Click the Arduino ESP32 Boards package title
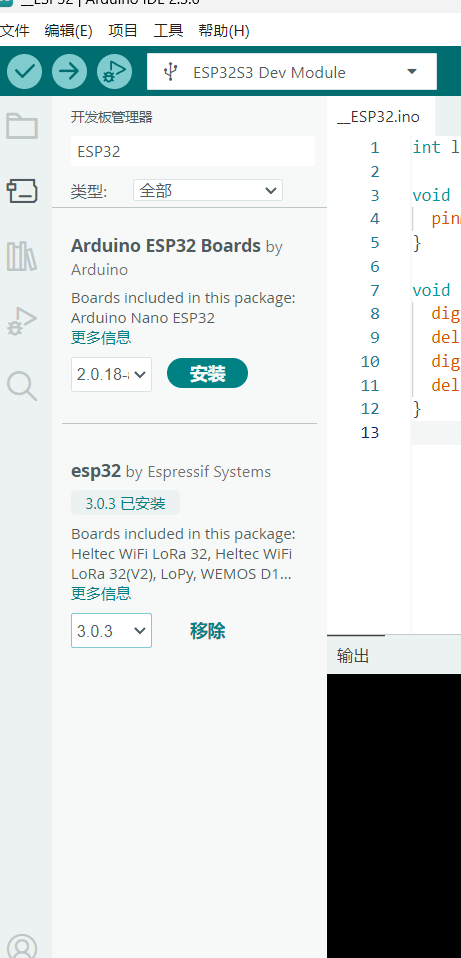This screenshot has width=461, height=958. point(165,246)
